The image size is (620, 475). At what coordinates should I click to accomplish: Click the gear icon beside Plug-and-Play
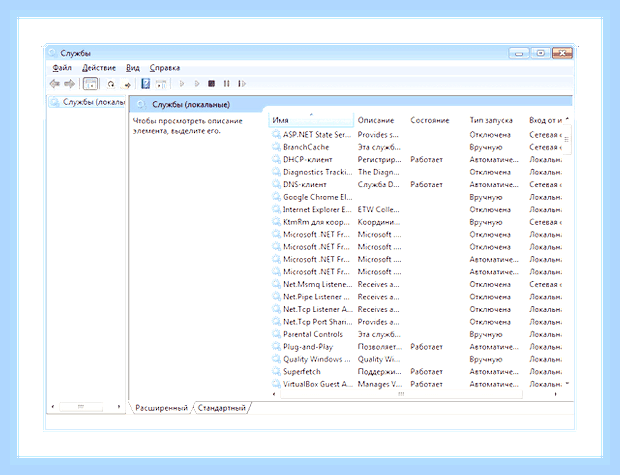coord(276,346)
